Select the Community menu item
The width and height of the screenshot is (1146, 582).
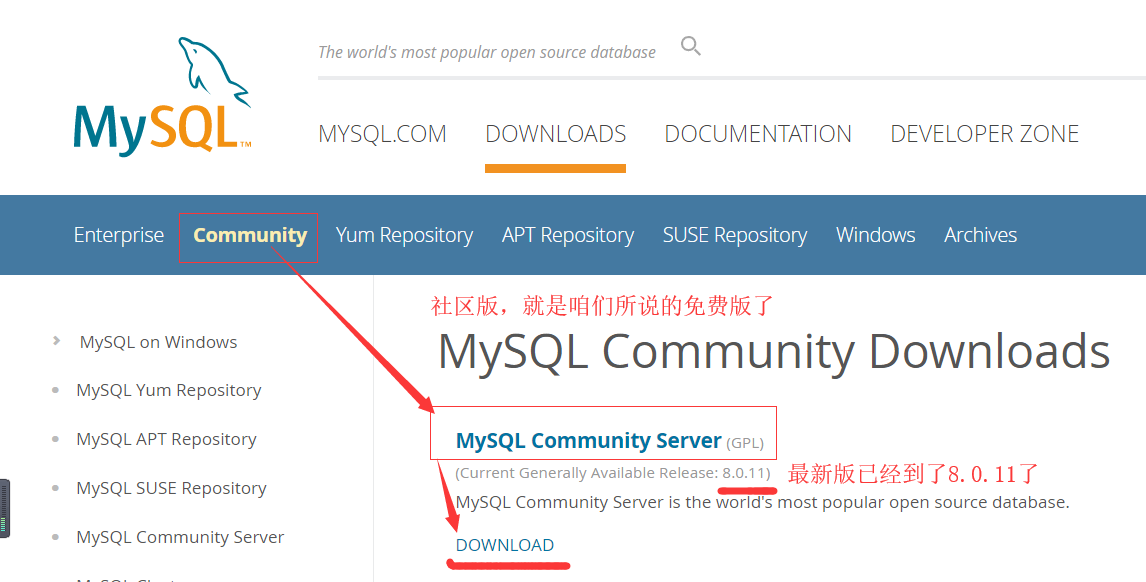click(250, 235)
